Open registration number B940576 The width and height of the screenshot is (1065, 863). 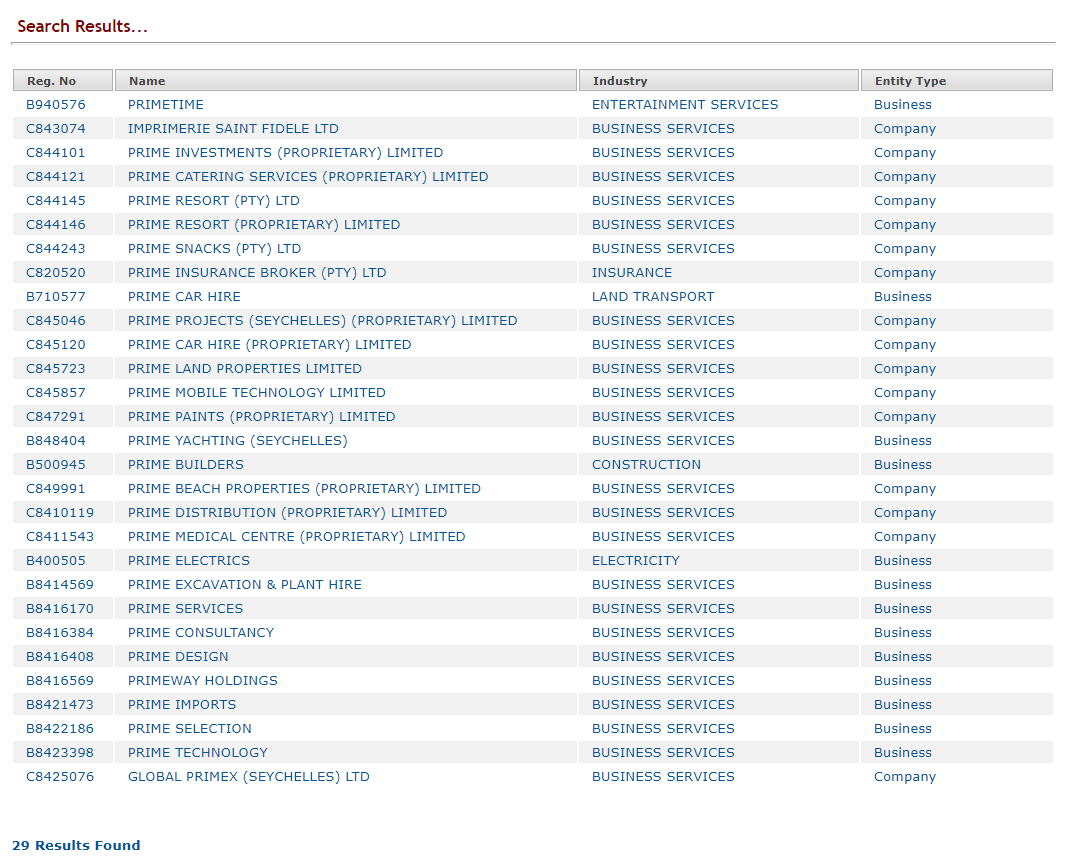56,105
